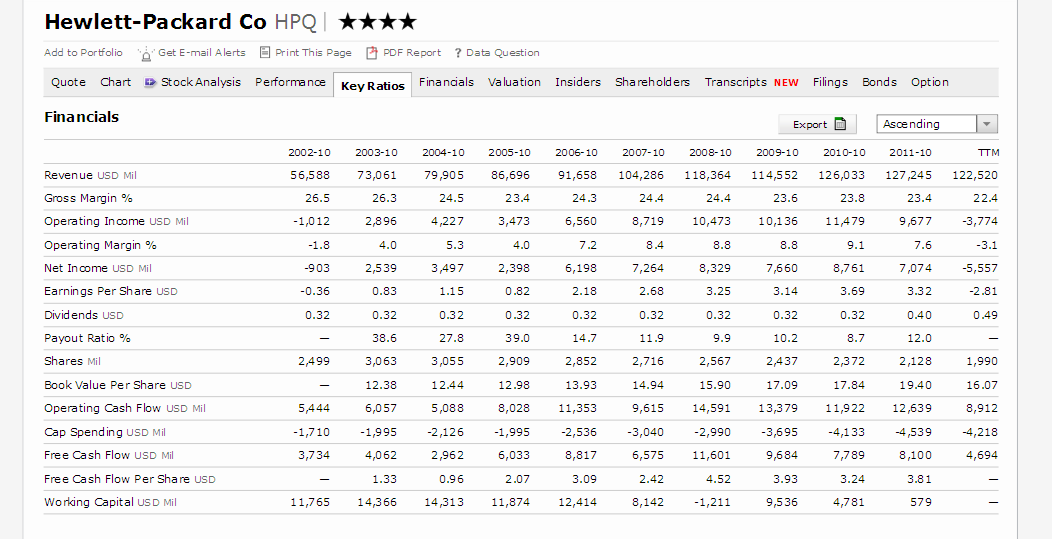Screen dimensions: 1052x539
Task: Open the Stock Analysis tab
Action: click(x=201, y=82)
